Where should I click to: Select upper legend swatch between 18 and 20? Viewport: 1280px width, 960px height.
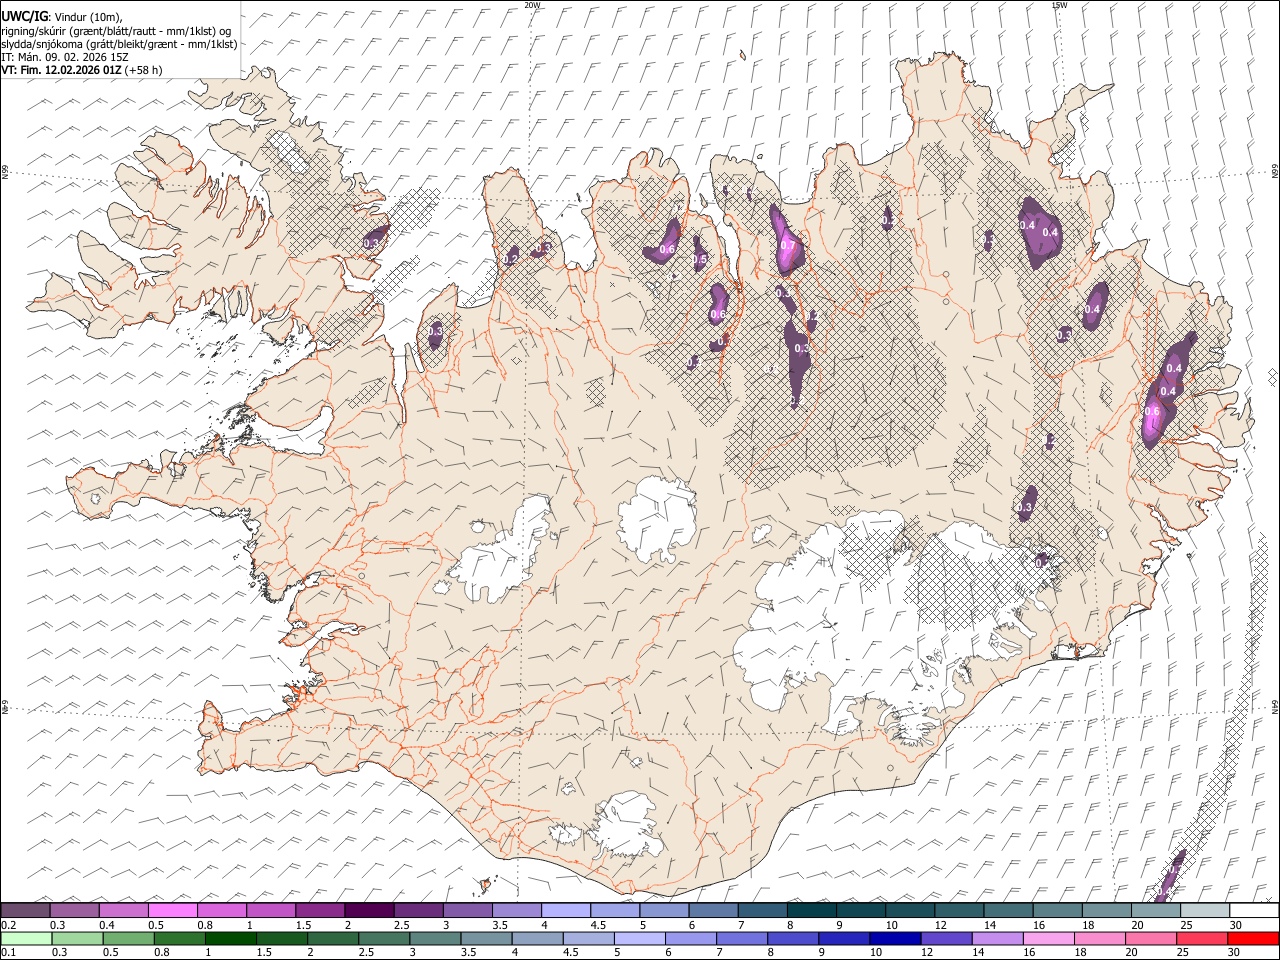point(1106,910)
